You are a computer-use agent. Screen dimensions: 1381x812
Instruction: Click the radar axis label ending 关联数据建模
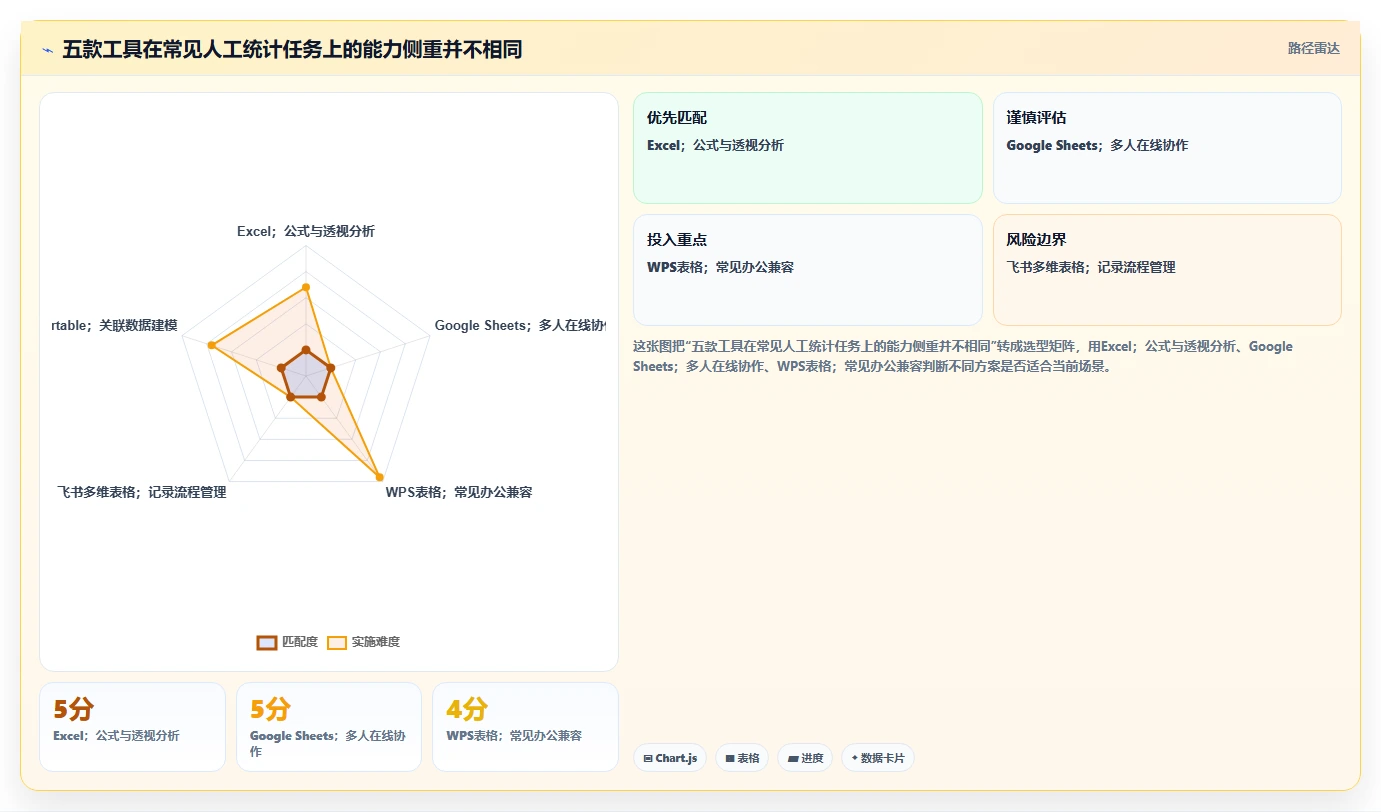(x=115, y=325)
